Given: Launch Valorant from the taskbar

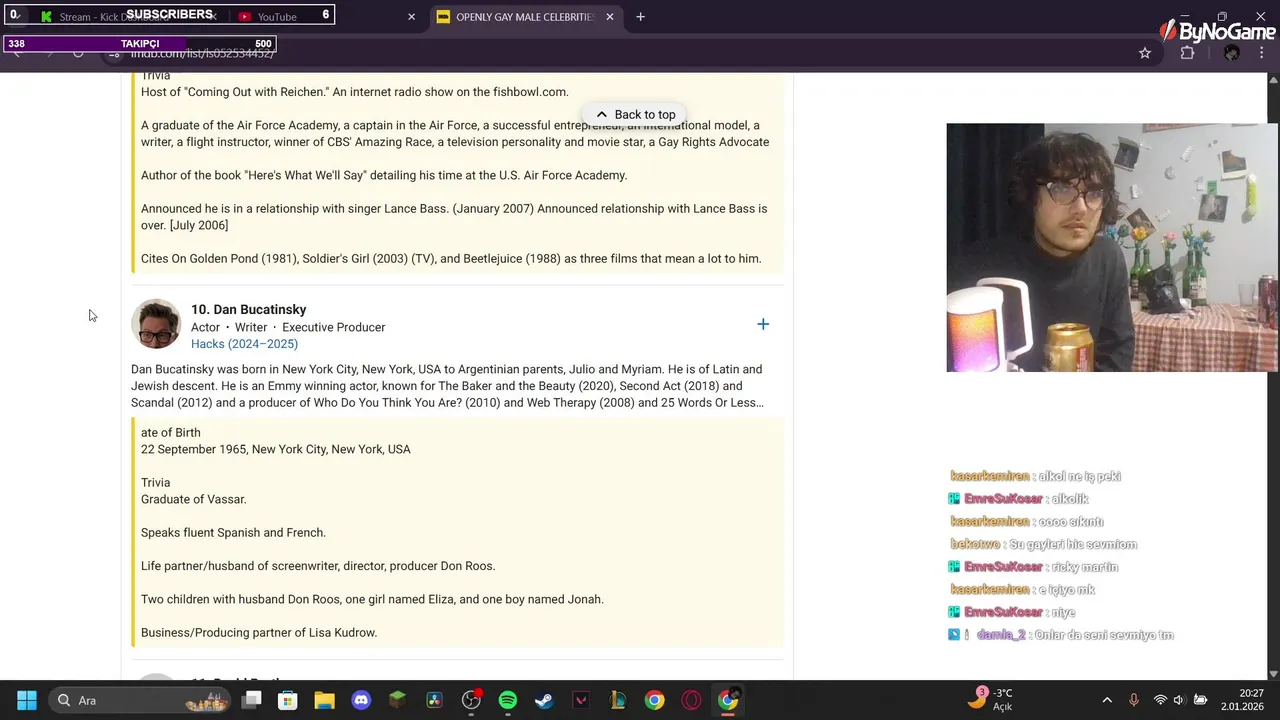Looking at the screenshot, I should click(x=581, y=700).
